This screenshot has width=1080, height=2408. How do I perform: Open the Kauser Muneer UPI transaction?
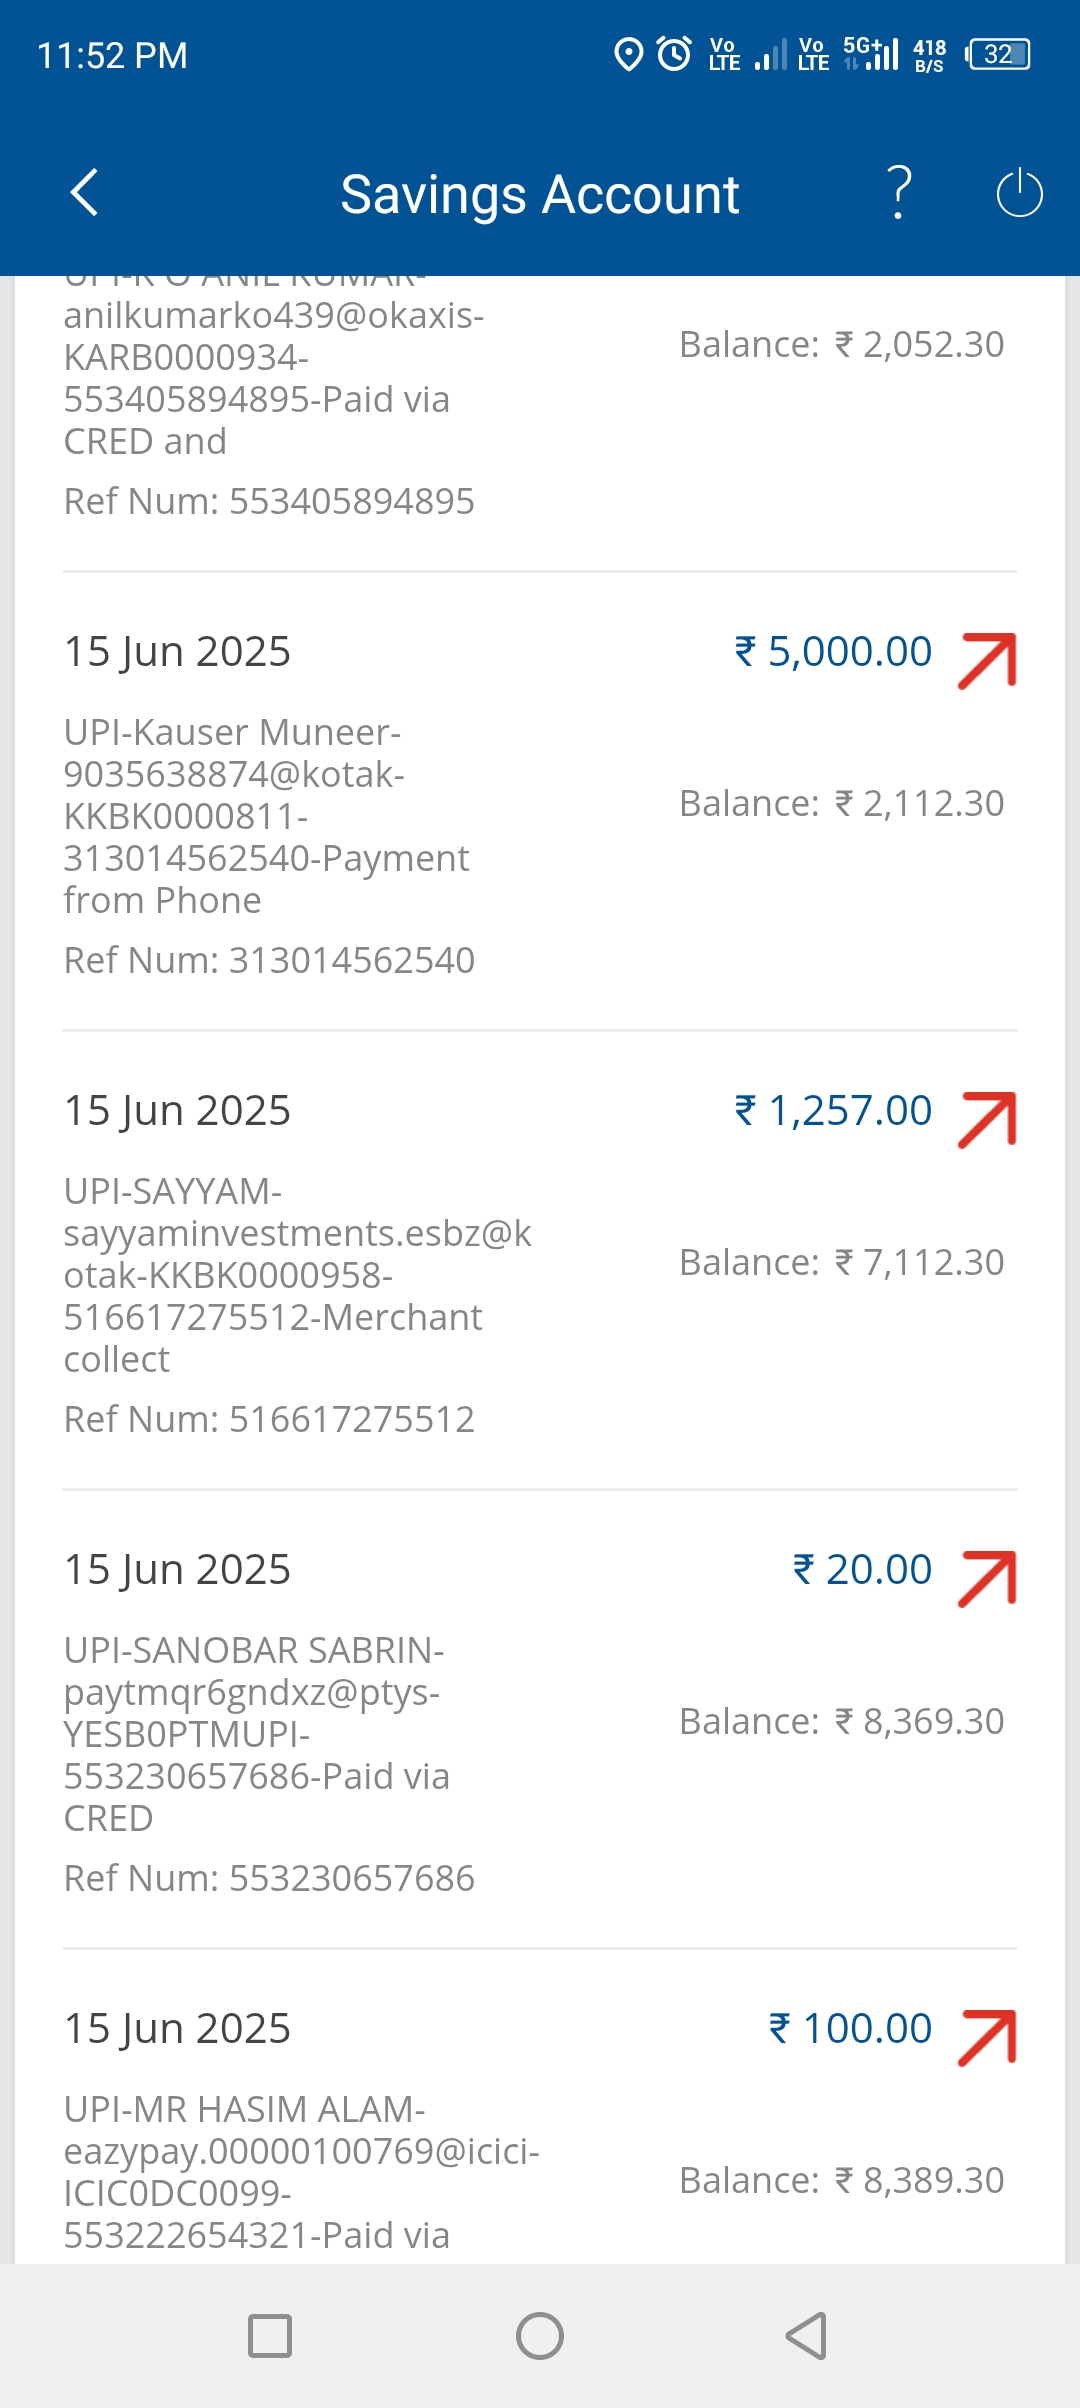click(x=266, y=816)
